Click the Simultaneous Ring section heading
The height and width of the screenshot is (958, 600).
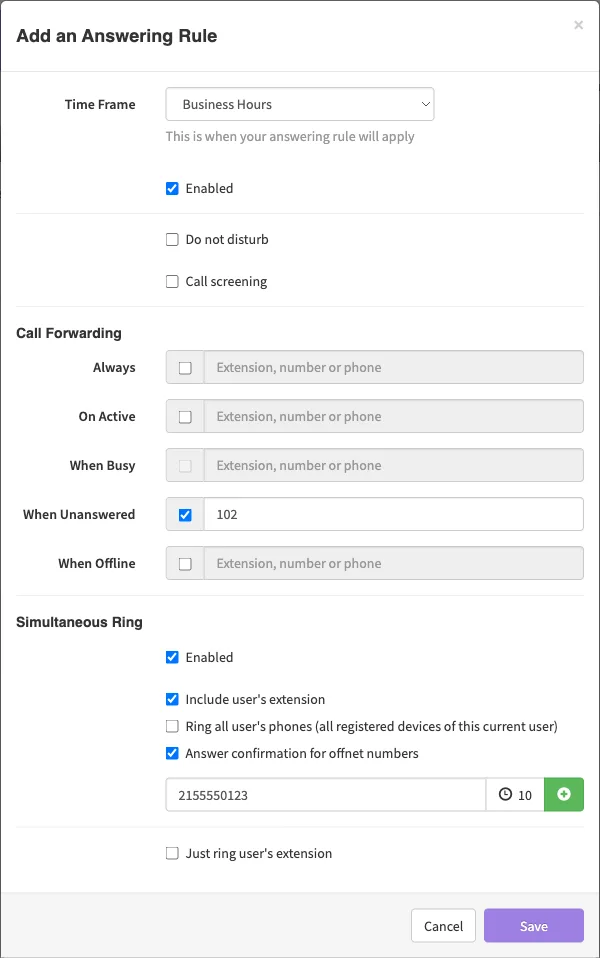click(79, 622)
